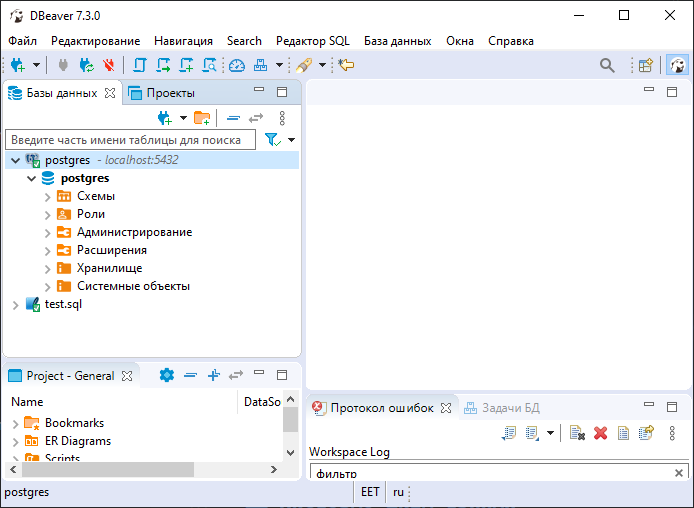Expand the Расширения folder
This screenshot has width=694, height=508.
coord(47,251)
